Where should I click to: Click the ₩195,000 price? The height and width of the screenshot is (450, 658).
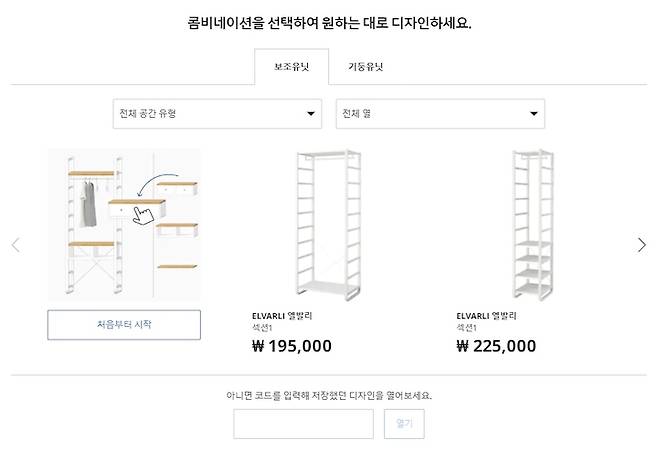pos(291,346)
